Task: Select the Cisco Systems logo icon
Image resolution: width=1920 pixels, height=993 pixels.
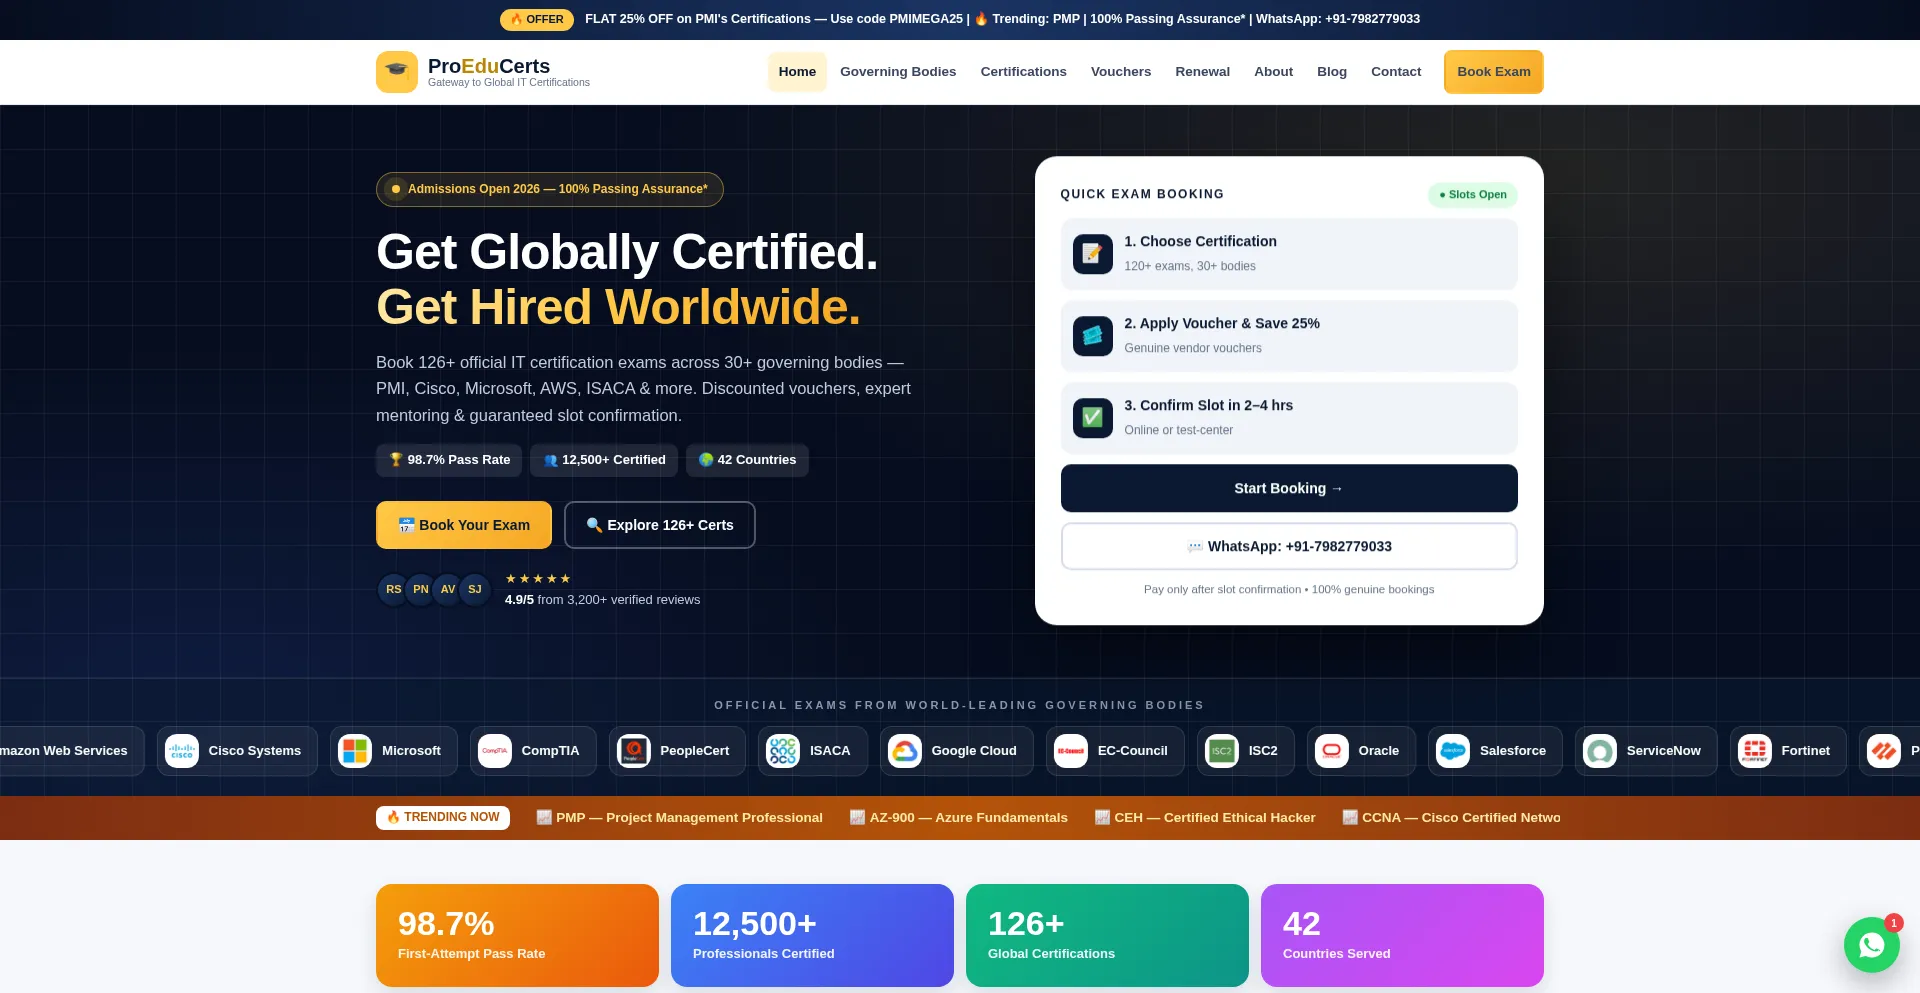Action: 182,751
